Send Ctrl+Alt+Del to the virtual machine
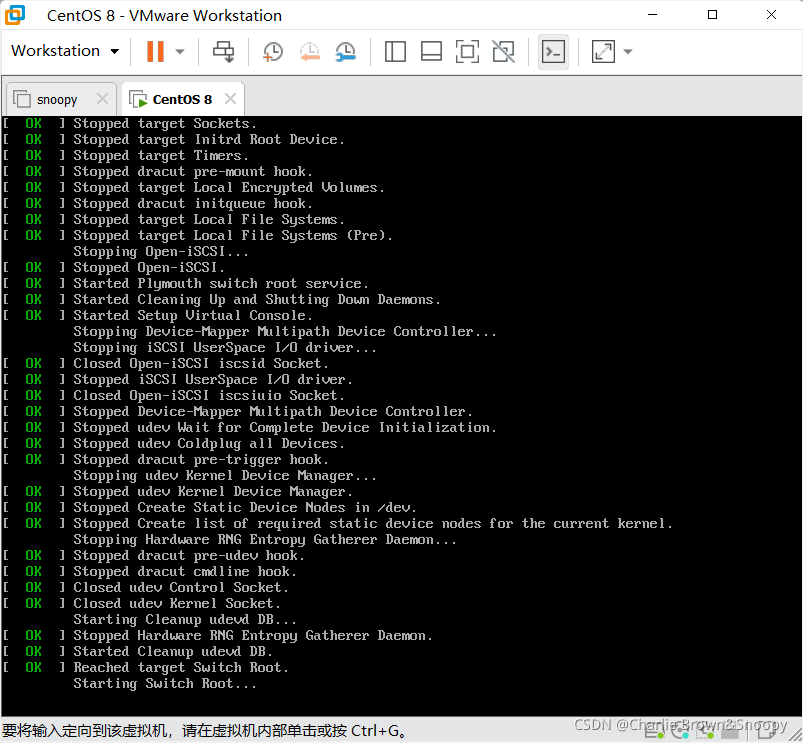Viewport: 803px width, 743px height. coord(224,51)
